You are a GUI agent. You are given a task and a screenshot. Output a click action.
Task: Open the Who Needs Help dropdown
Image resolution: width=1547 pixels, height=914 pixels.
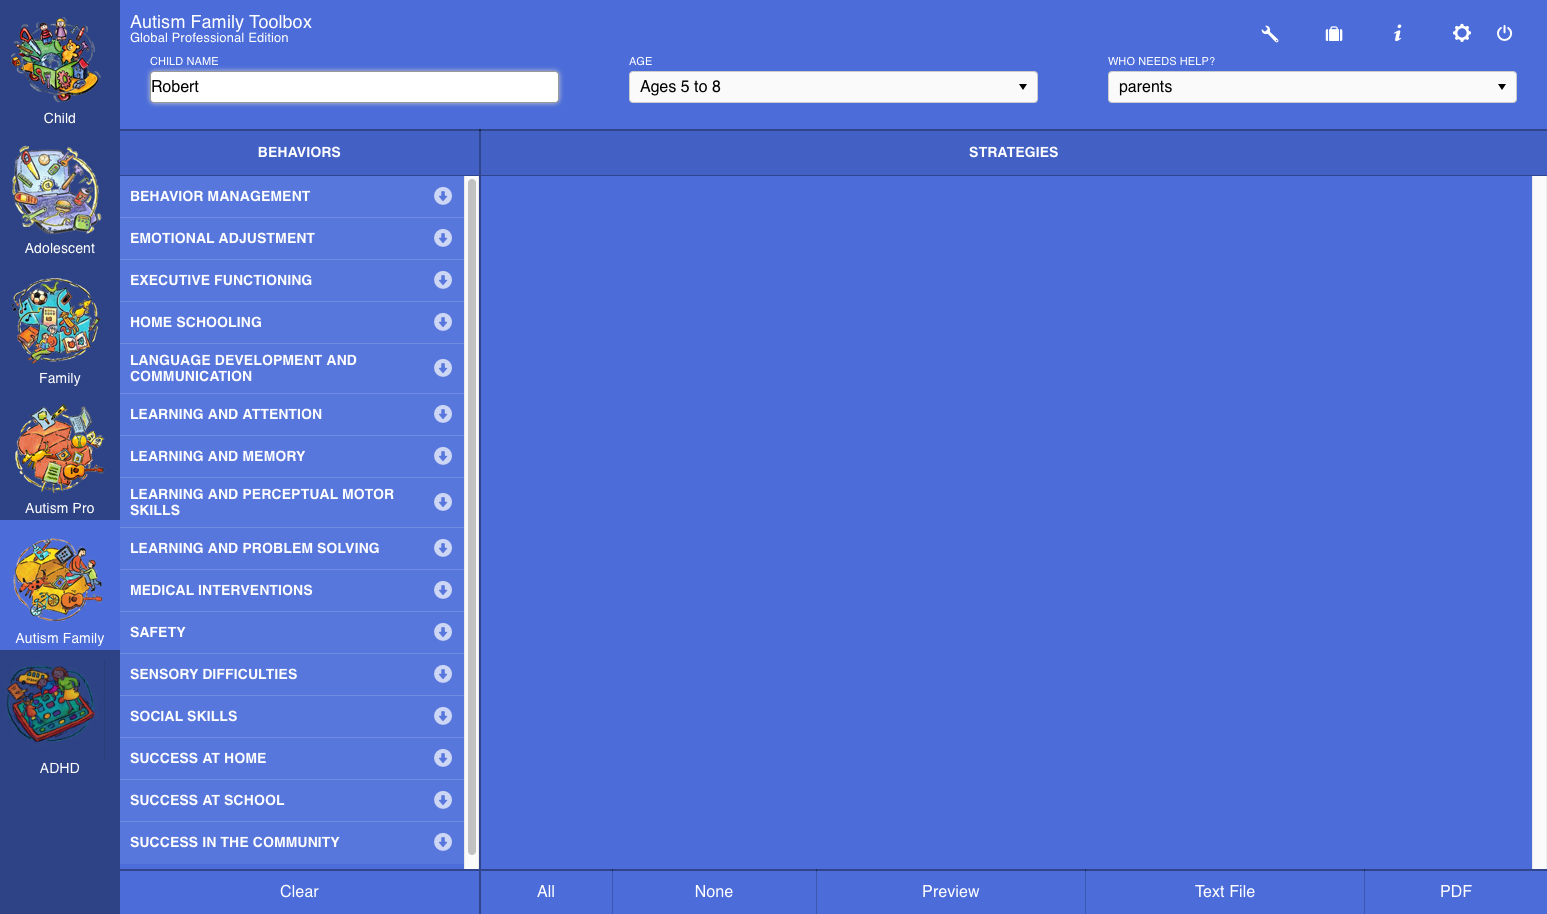pyautogui.click(x=1311, y=87)
